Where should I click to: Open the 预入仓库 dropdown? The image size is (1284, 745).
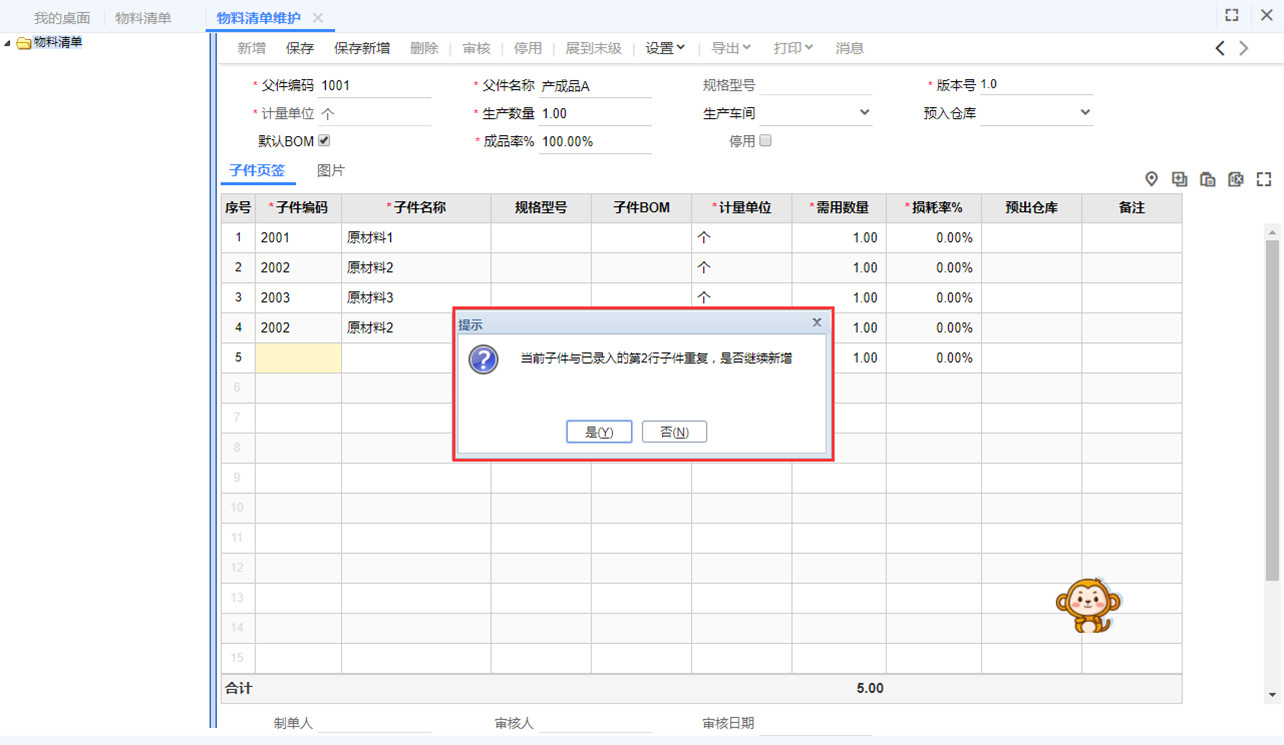click(x=1085, y=113)
